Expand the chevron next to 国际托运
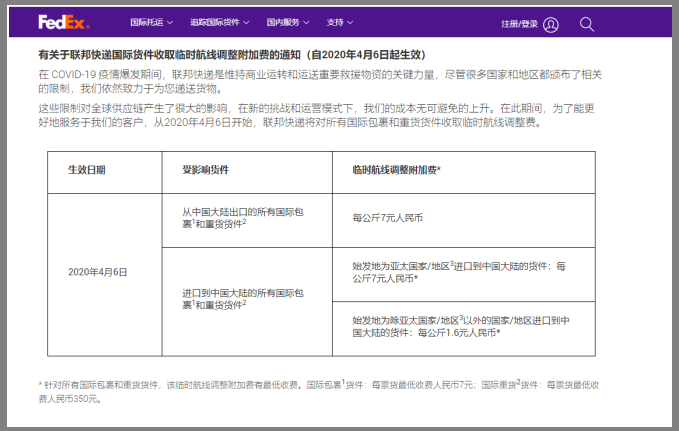This screenshot has width=679, height=431. pos(170,22)
